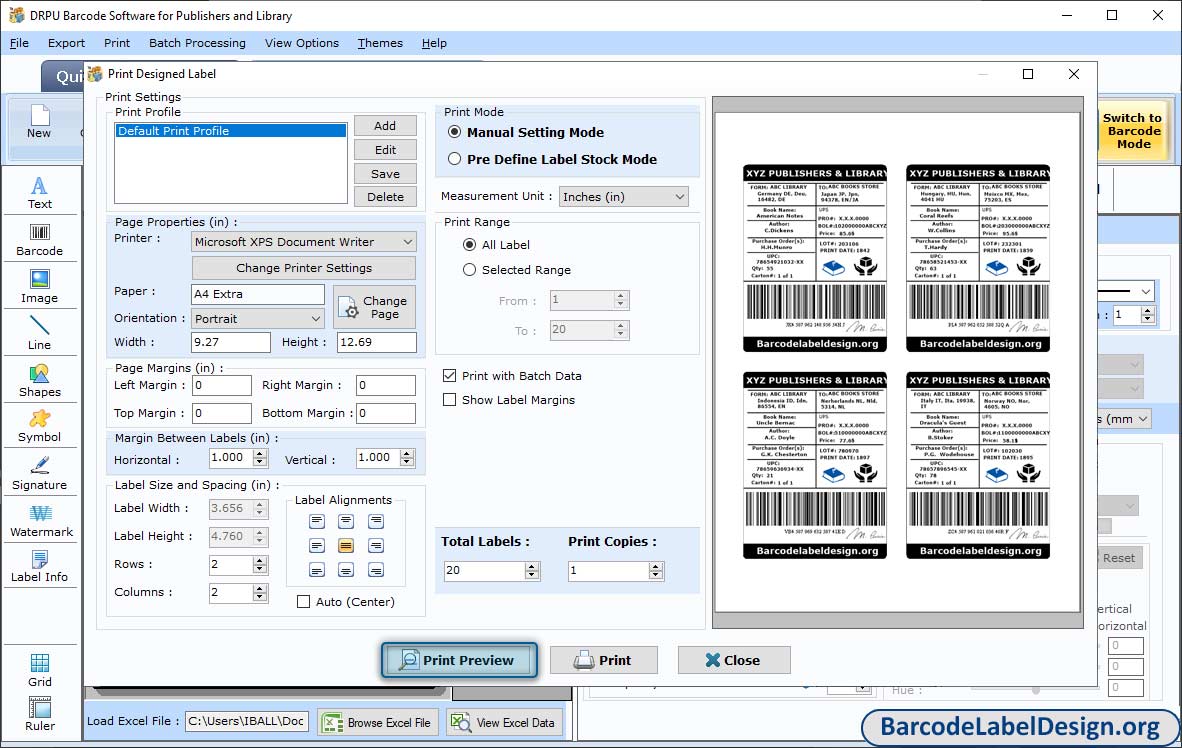This screenshot has height=748, width=1182.
Task: Open the Export menu
Action: [x=66, y=43]
